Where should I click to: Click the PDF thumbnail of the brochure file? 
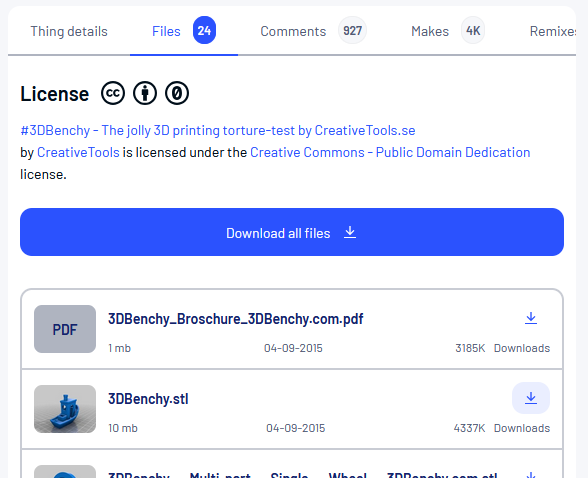point(65,329)
